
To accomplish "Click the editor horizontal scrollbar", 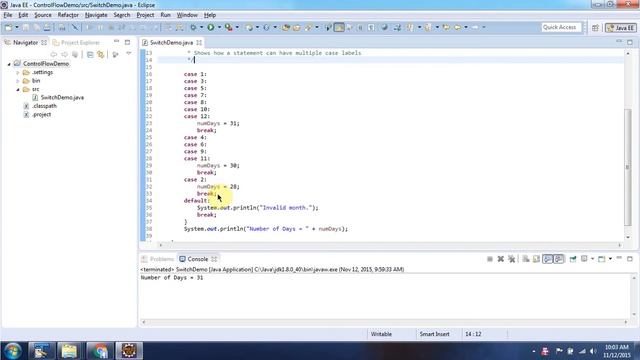I will coord(390,245).
